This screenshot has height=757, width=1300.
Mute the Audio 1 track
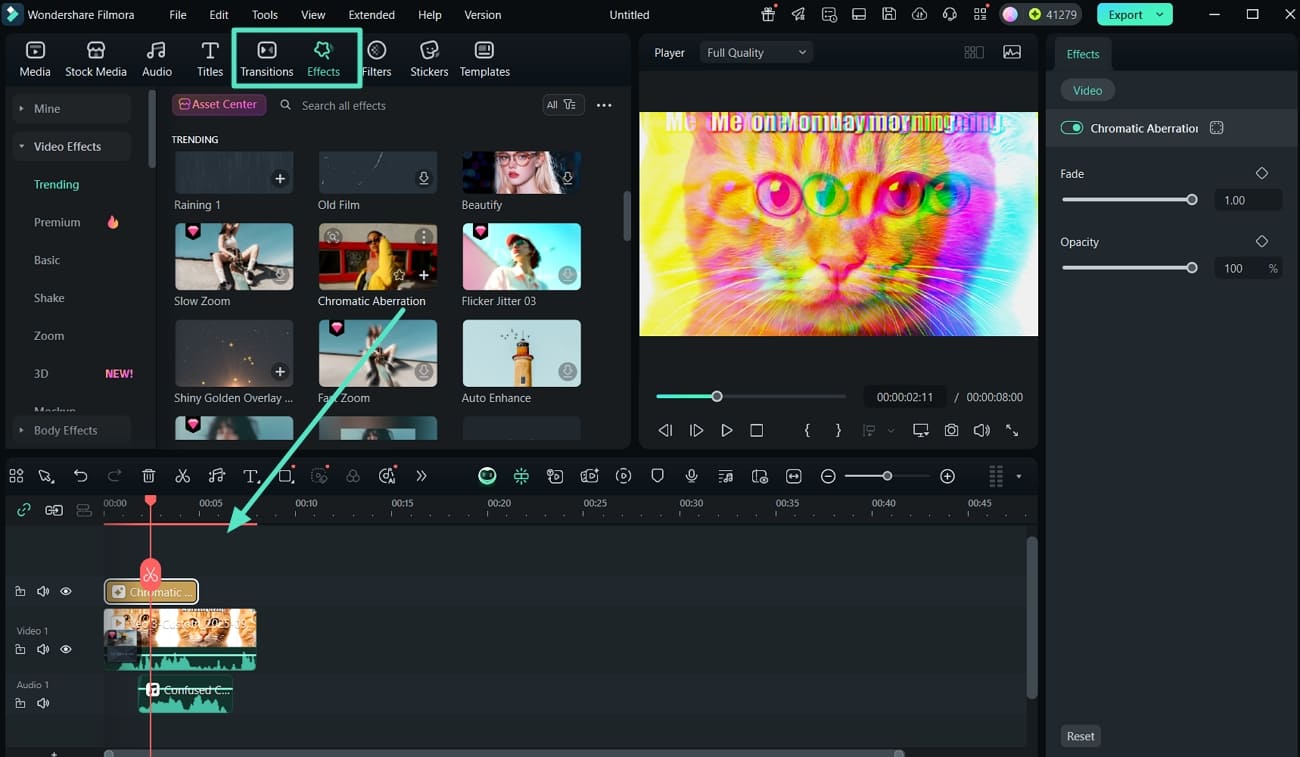click(43, 703)
